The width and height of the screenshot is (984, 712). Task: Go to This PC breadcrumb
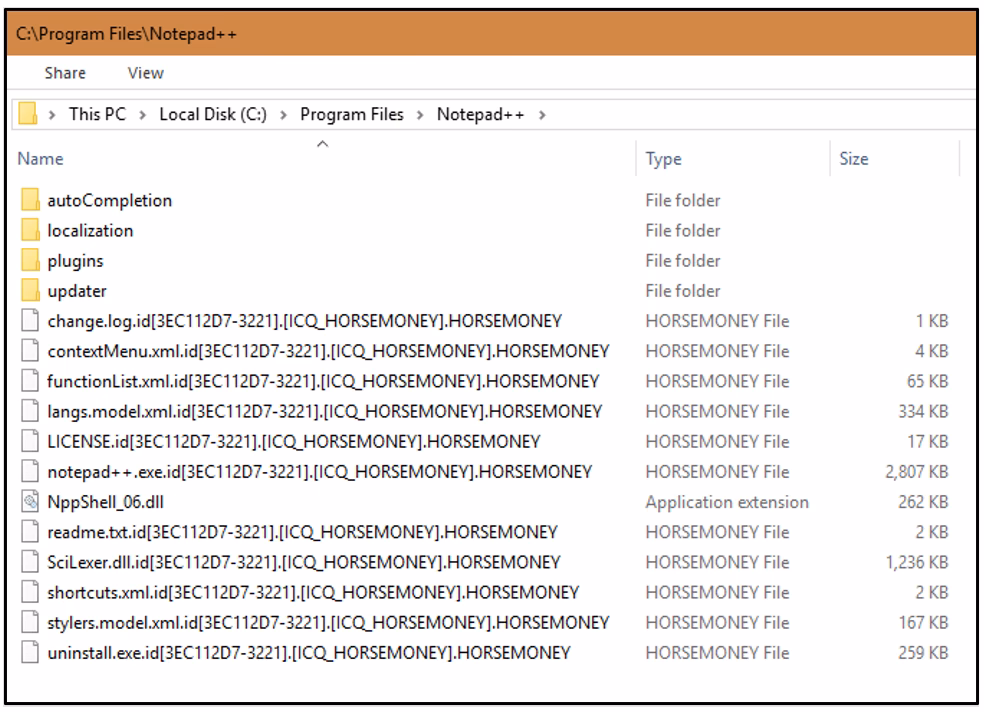coord(97,114)
